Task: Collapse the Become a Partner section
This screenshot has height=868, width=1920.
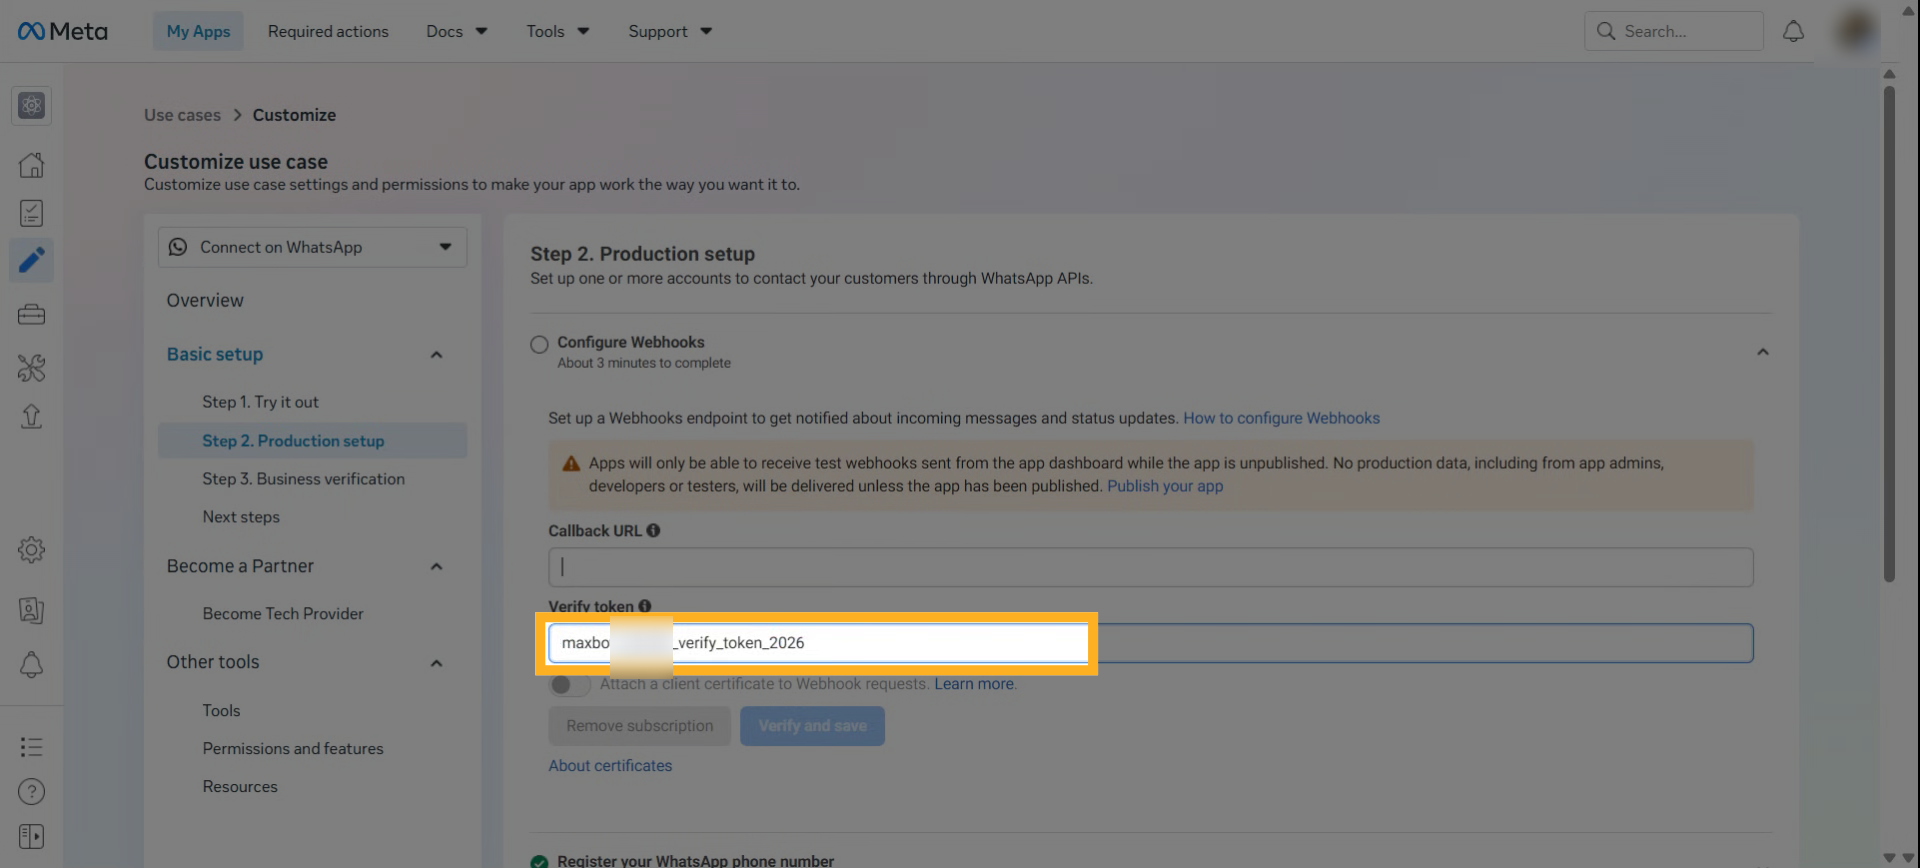Action: [x=436, y=567]
